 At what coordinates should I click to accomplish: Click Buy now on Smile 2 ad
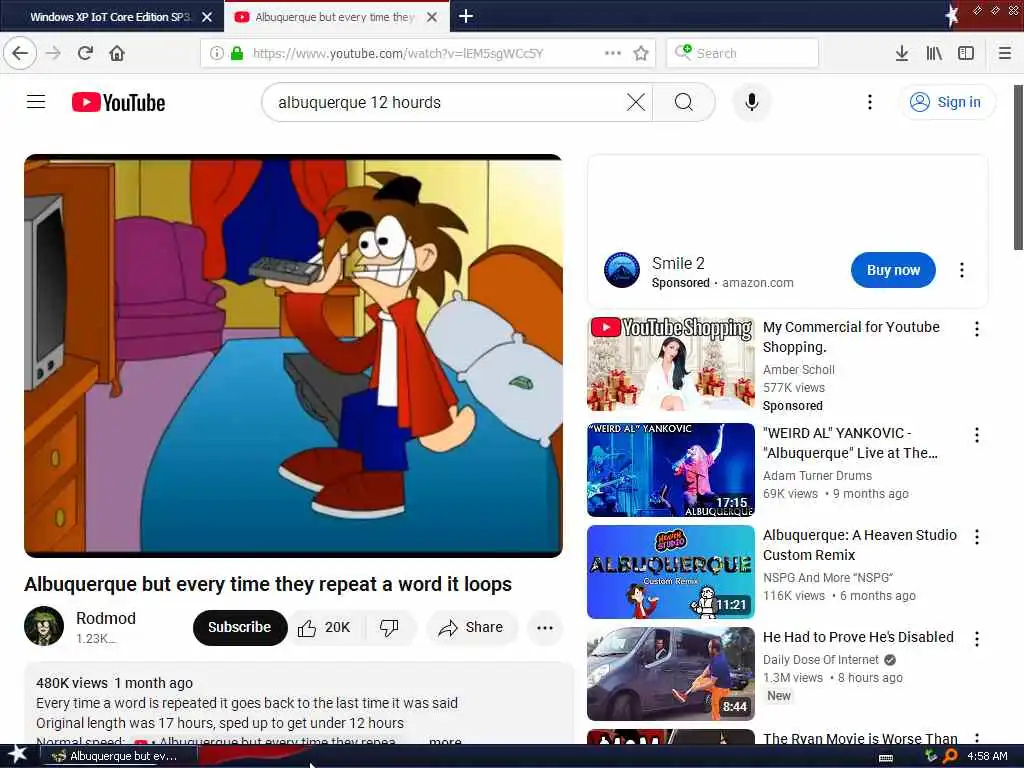(x=893, y=270)
